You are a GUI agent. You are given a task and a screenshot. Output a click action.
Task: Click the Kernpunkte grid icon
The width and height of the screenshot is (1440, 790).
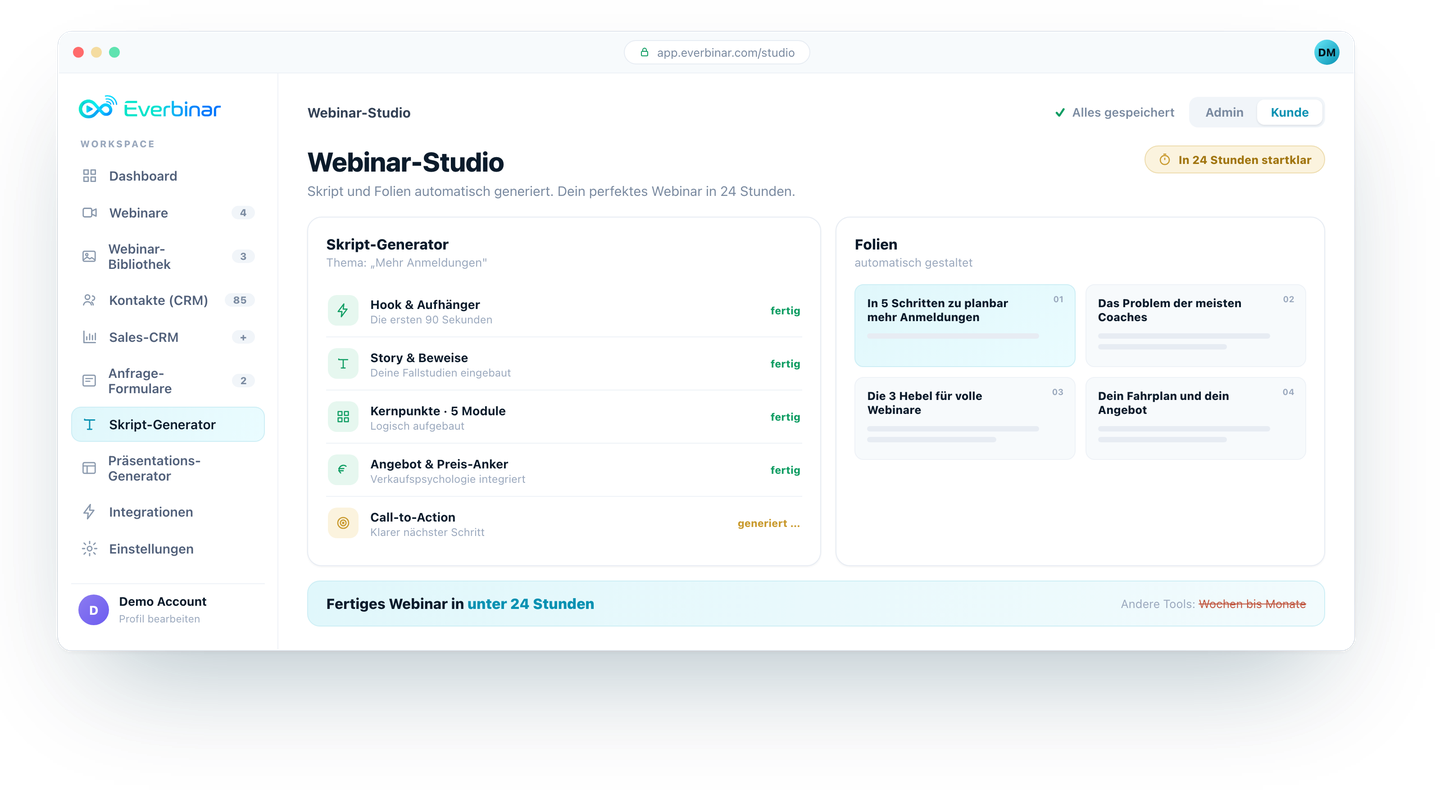pyautogui.click(x=343, y=417)
